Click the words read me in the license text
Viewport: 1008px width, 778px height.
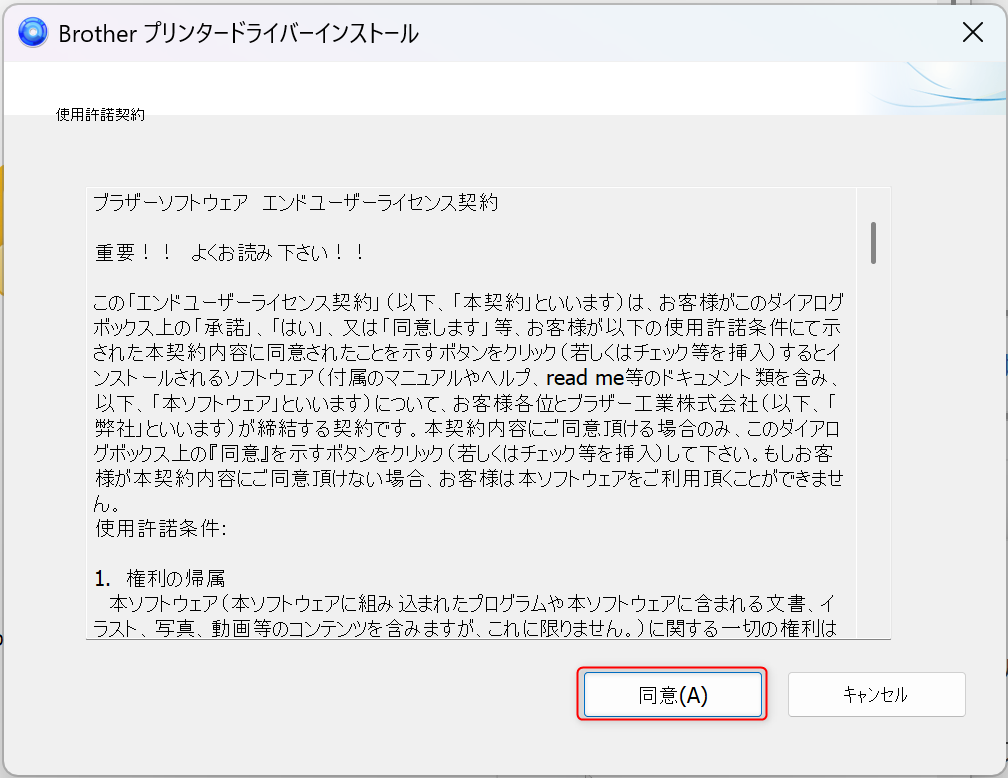pyautogui.click(x=585, y=378)
